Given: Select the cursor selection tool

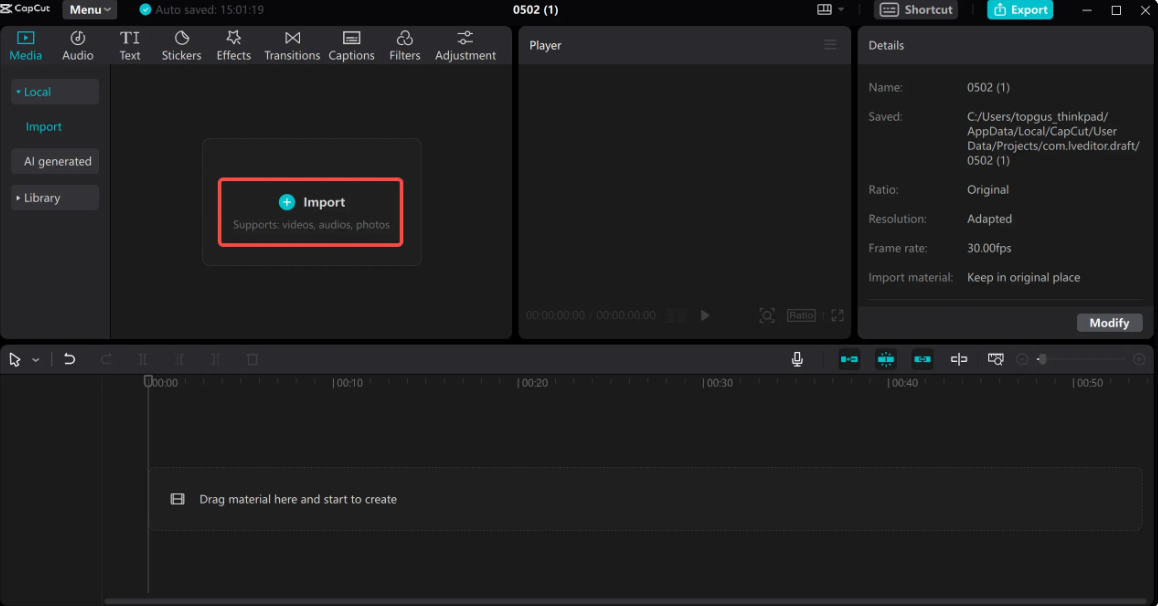Looking at the screenshot, I should point(13,359).
